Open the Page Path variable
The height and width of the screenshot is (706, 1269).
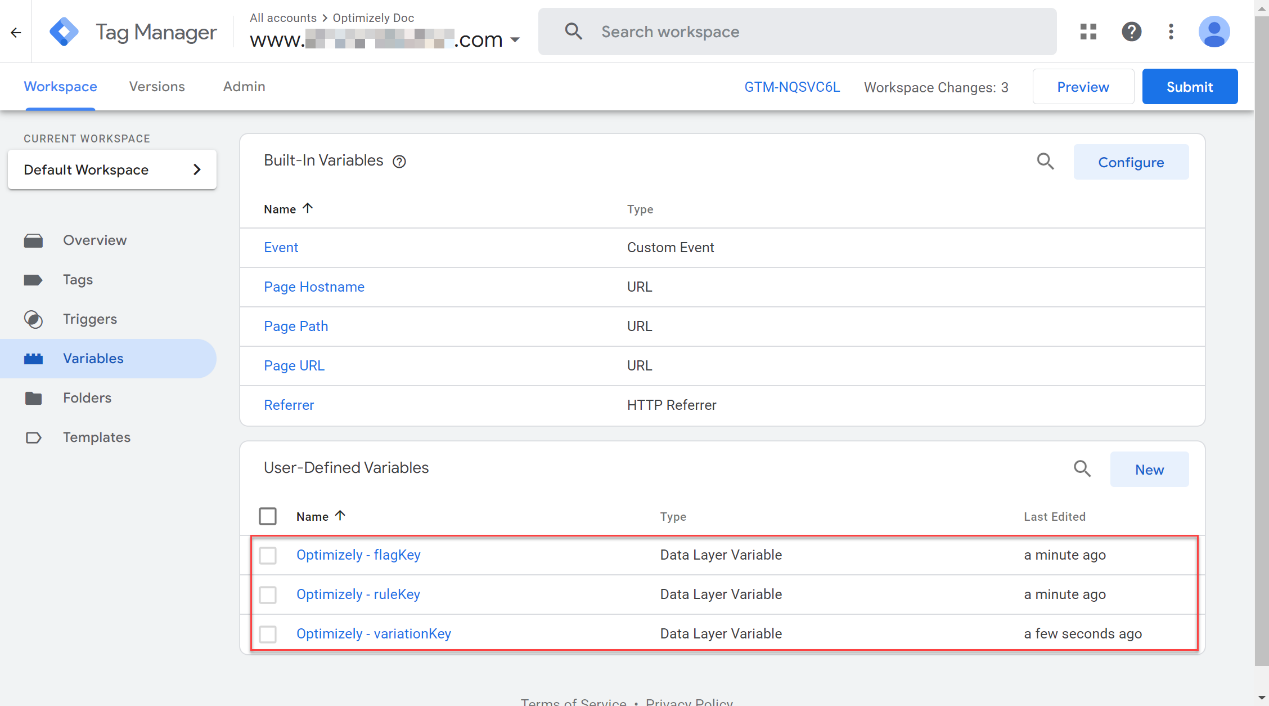coord(296,326)
